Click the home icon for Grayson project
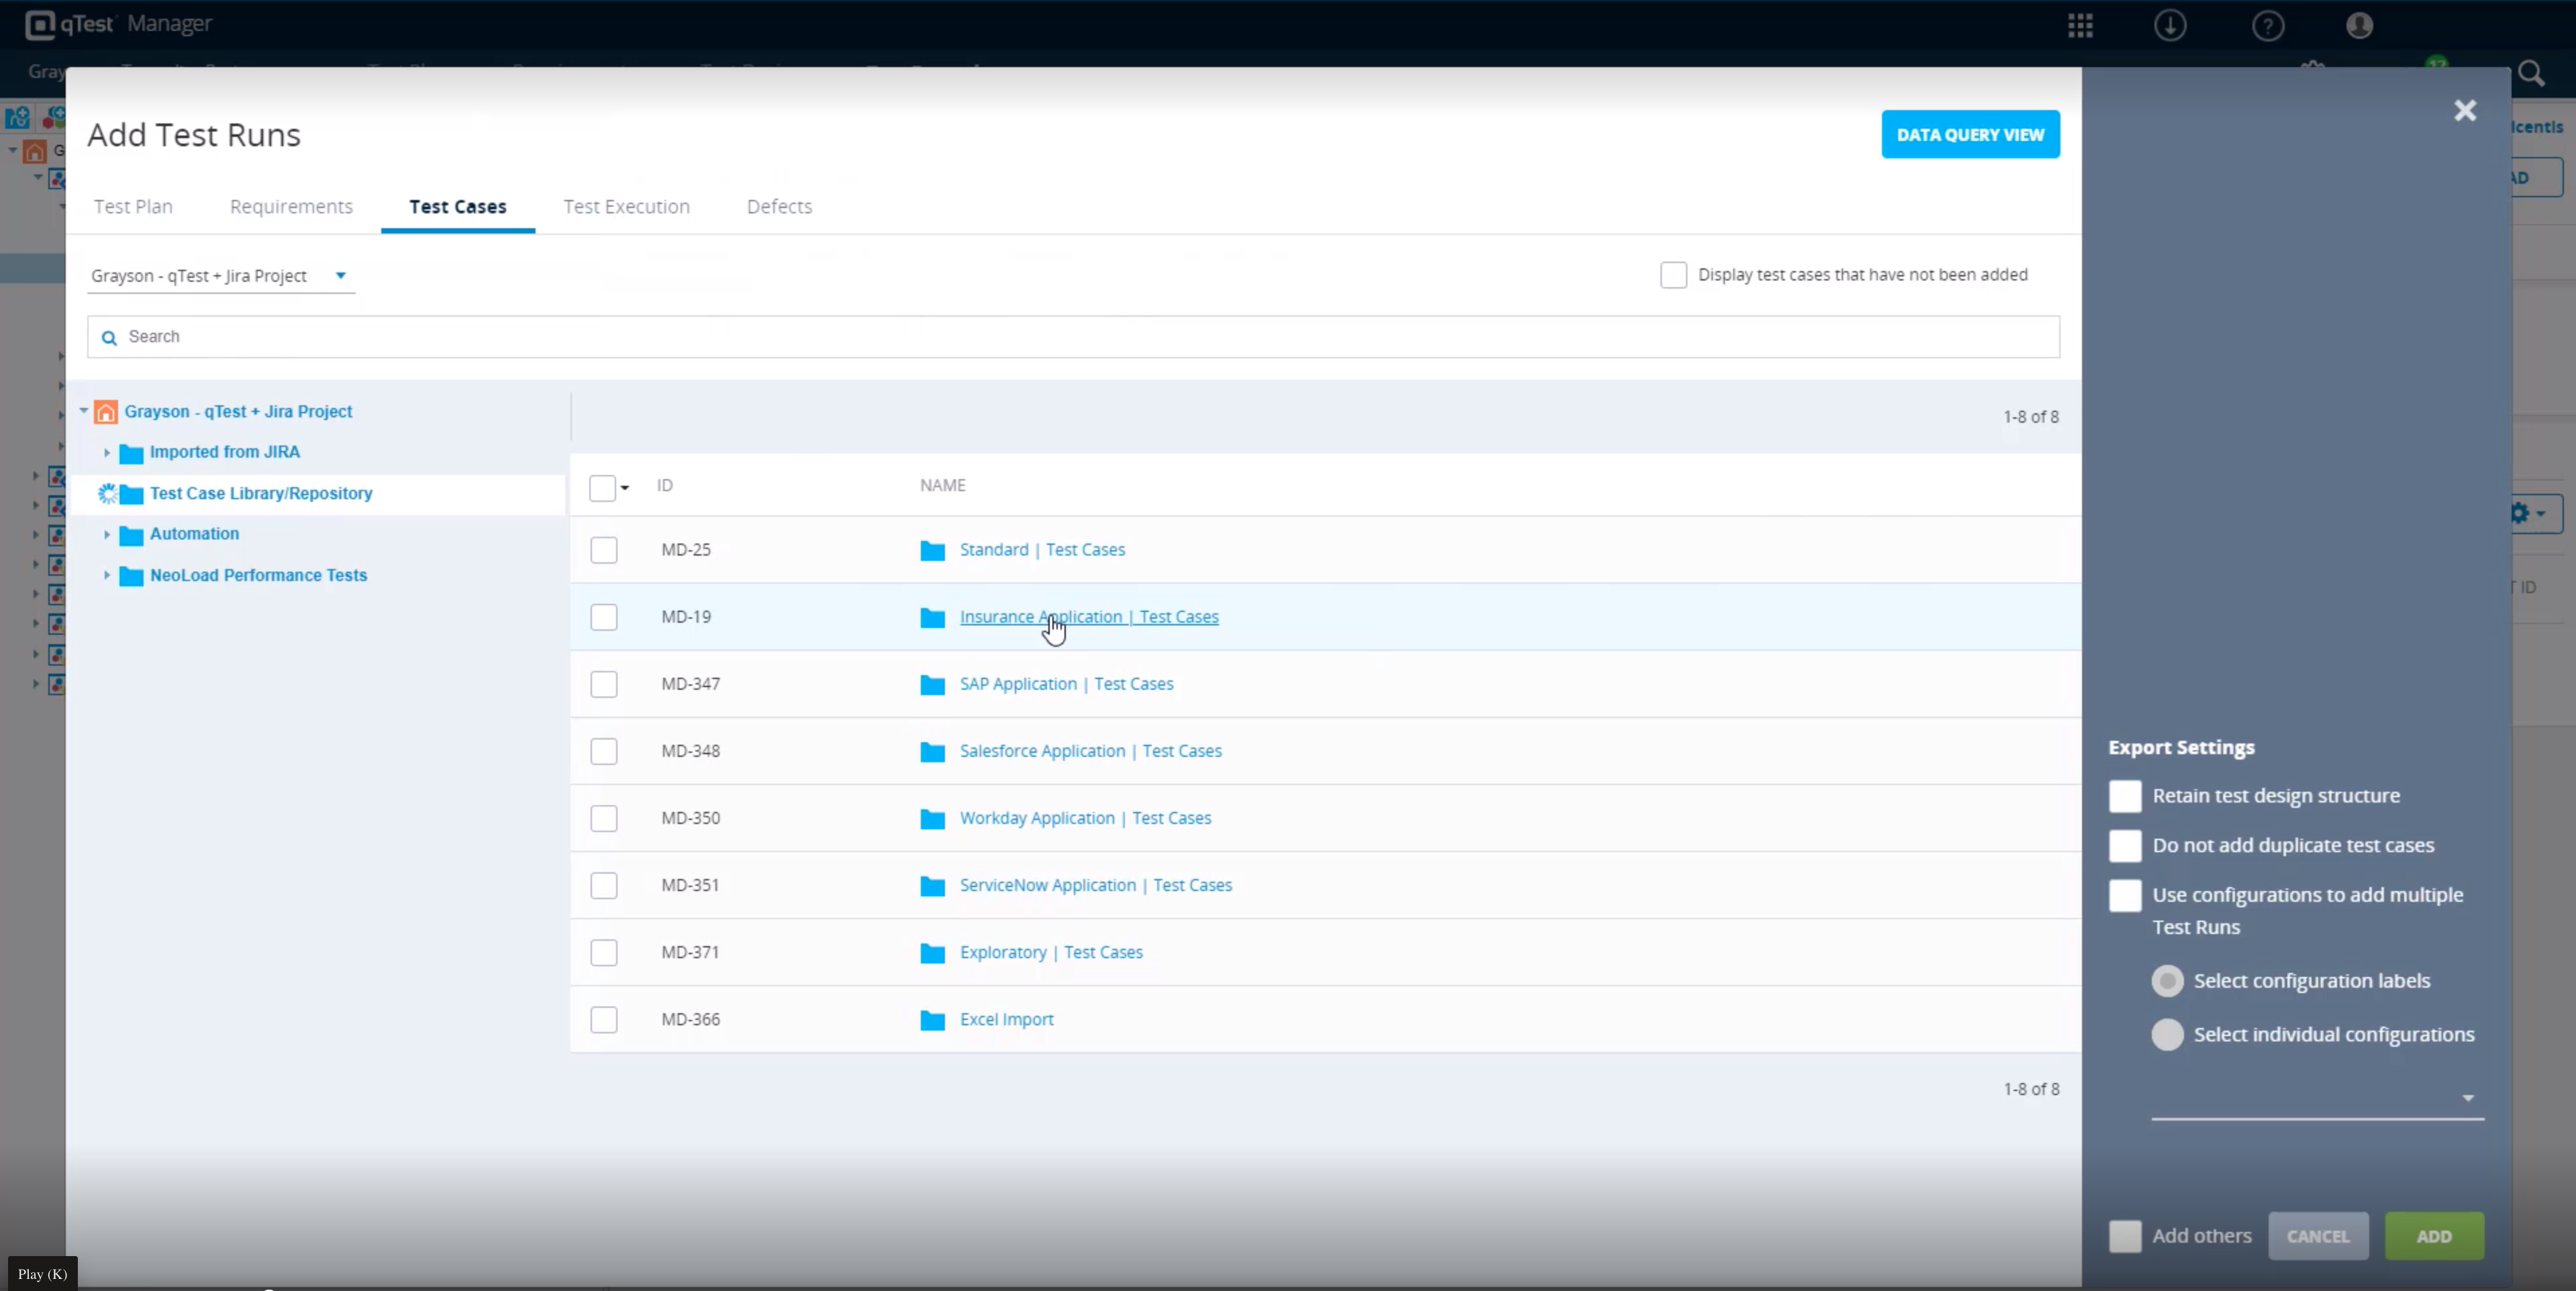 (105, 410)
